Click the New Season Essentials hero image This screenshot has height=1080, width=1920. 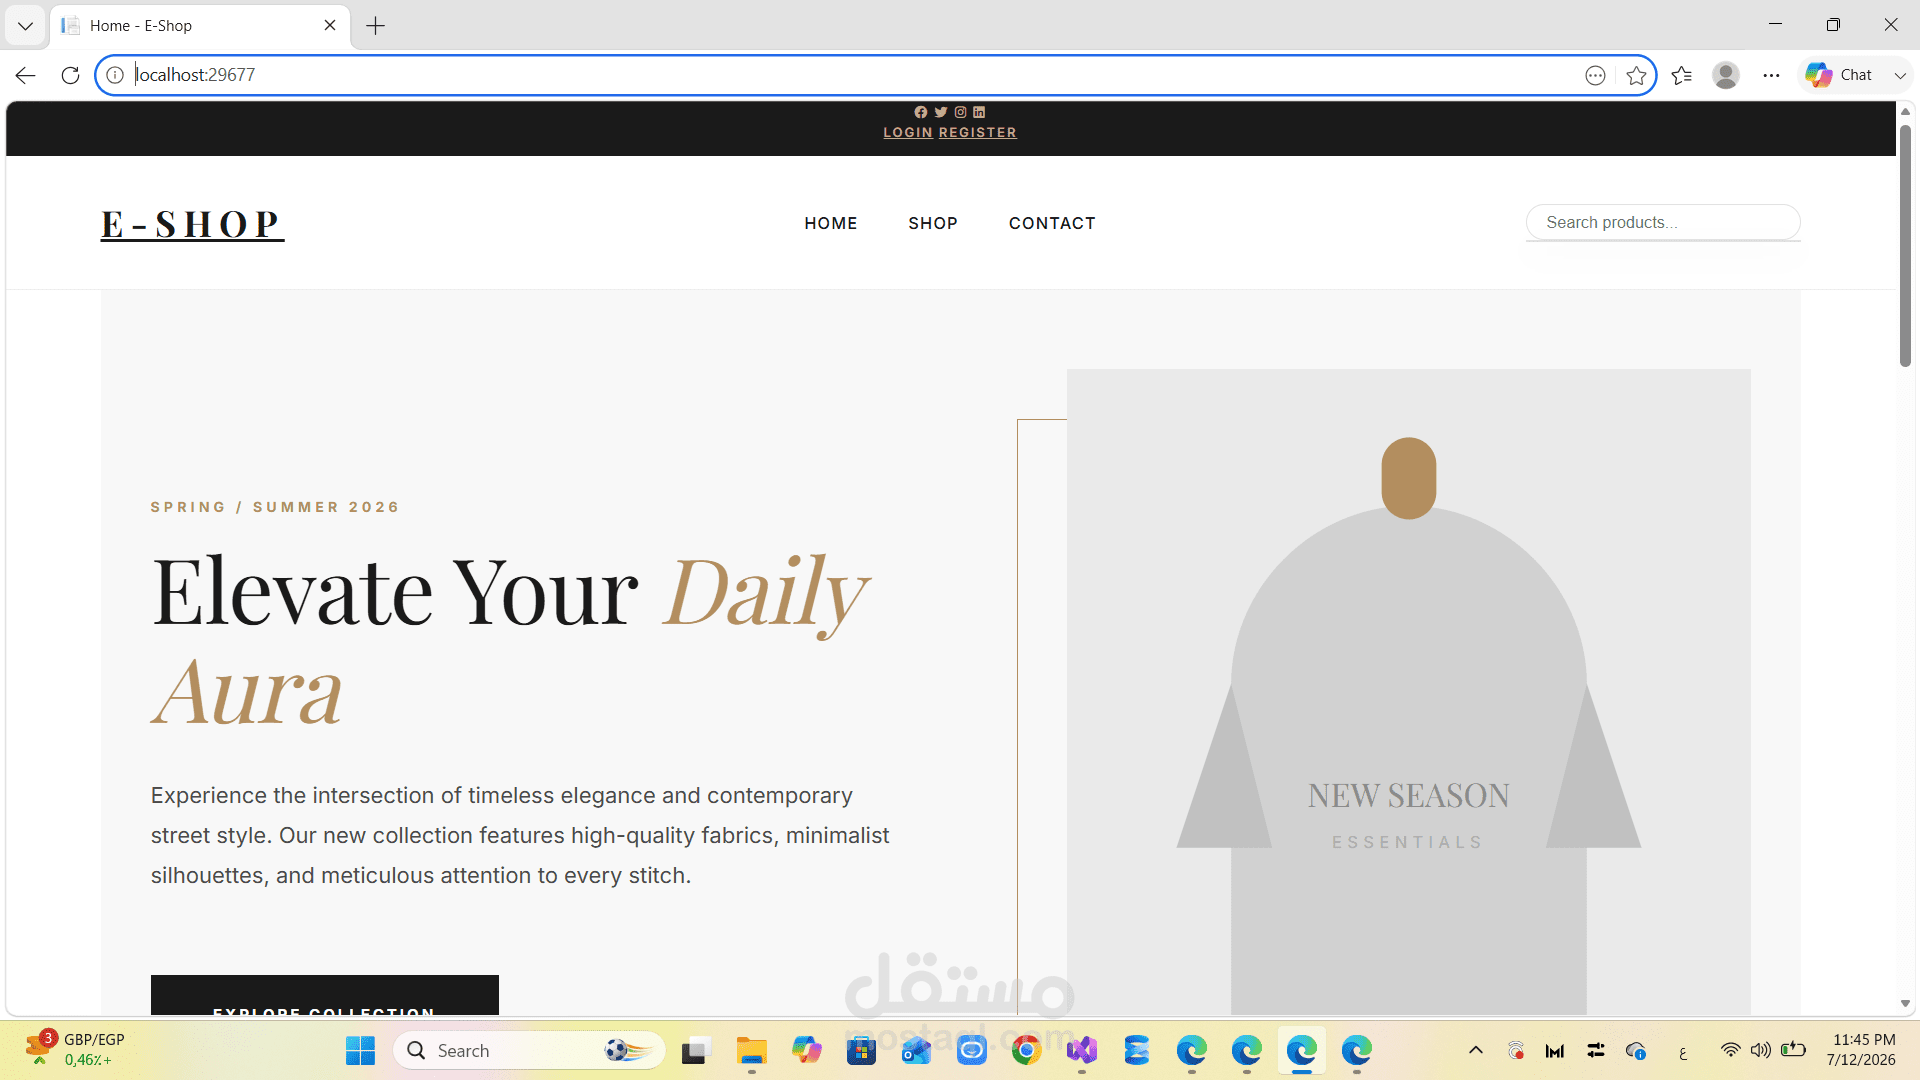[x=1408, y=692]
